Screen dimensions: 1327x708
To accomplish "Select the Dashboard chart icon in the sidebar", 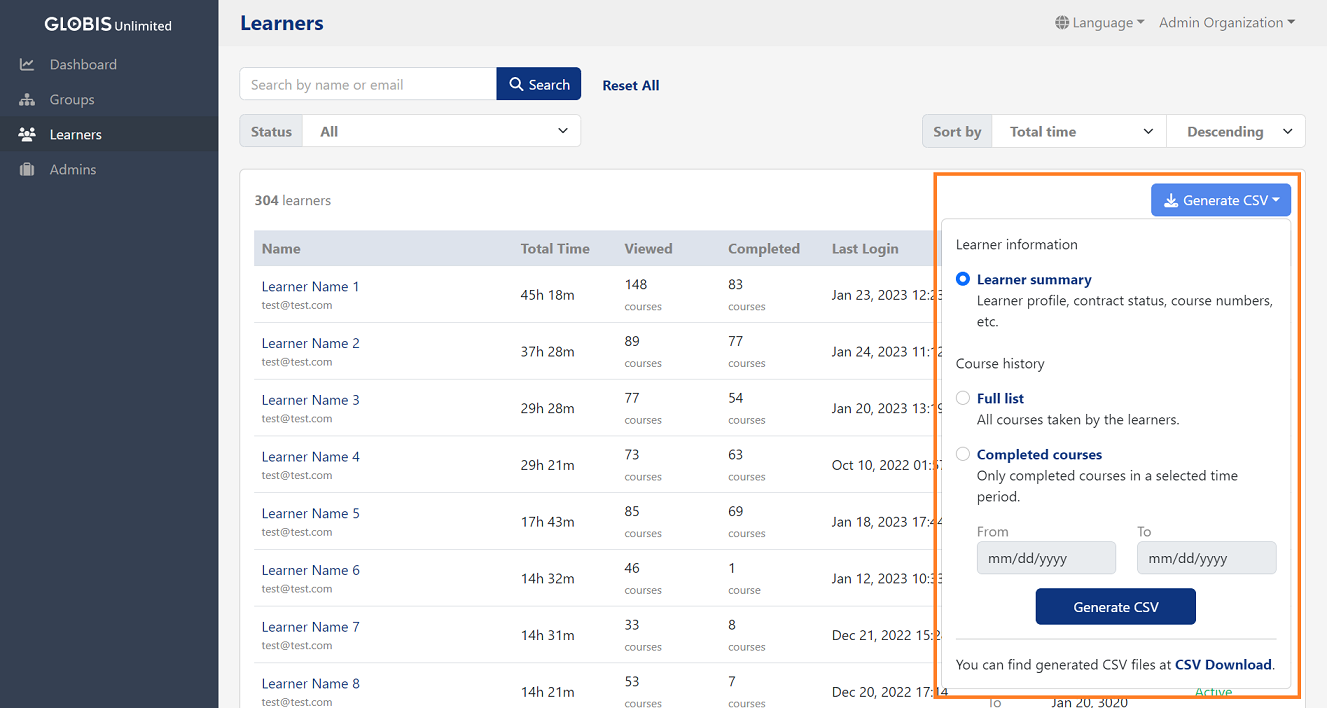I will pyautogui.click(x=27, y=64).
